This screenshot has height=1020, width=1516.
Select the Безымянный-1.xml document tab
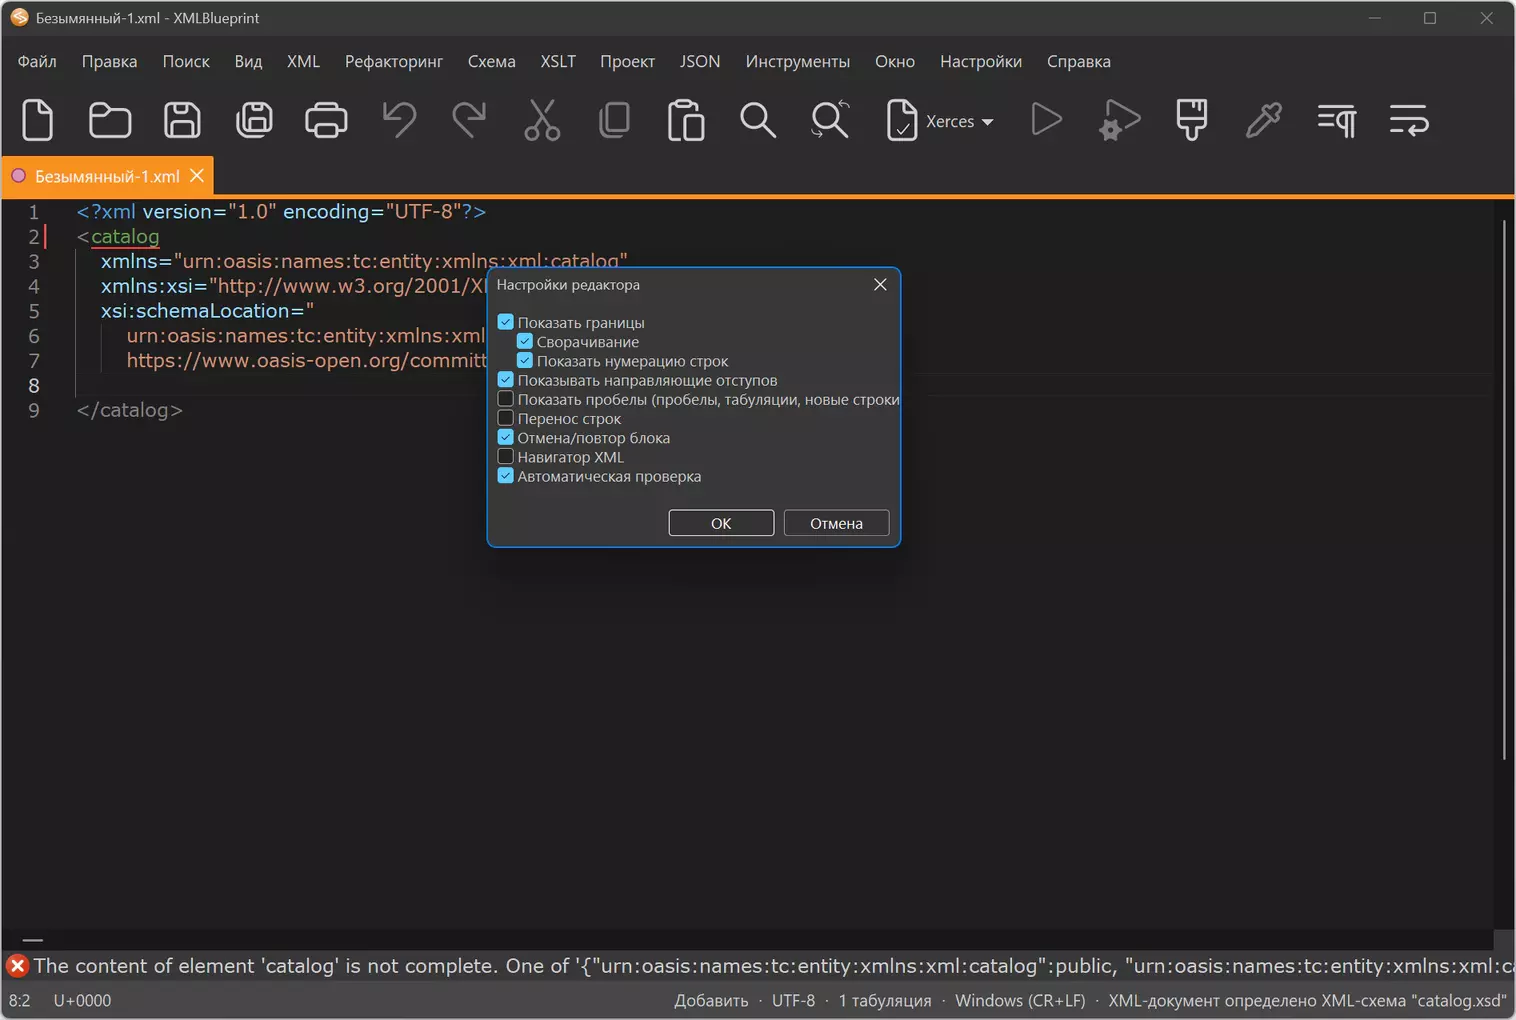(107, 176)
